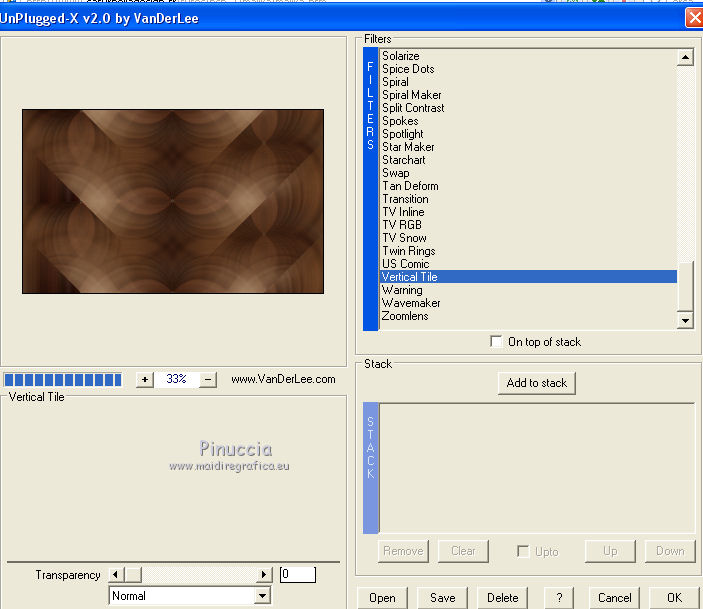Visit www.VanDerLee.com link
Image resolution: width=703 pixels, height=609 pixels.
[283, 379]
